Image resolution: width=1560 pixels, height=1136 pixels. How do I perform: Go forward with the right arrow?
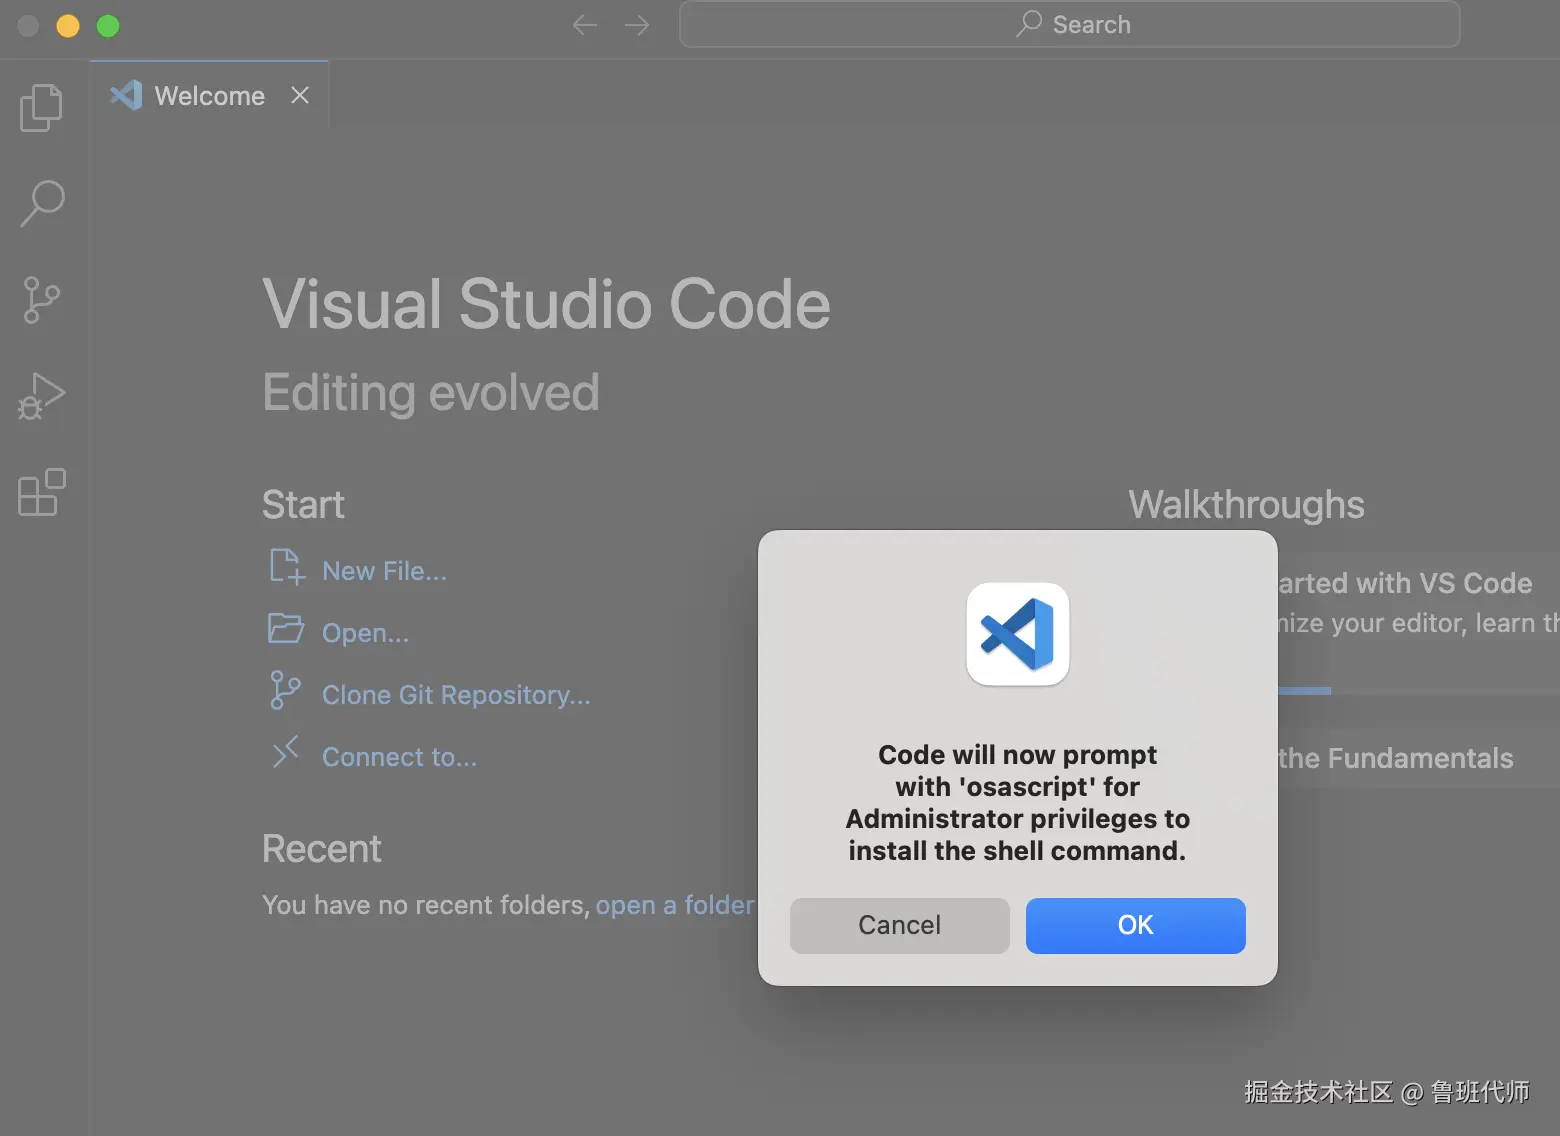pyautogui.click(x=637, y=25)
